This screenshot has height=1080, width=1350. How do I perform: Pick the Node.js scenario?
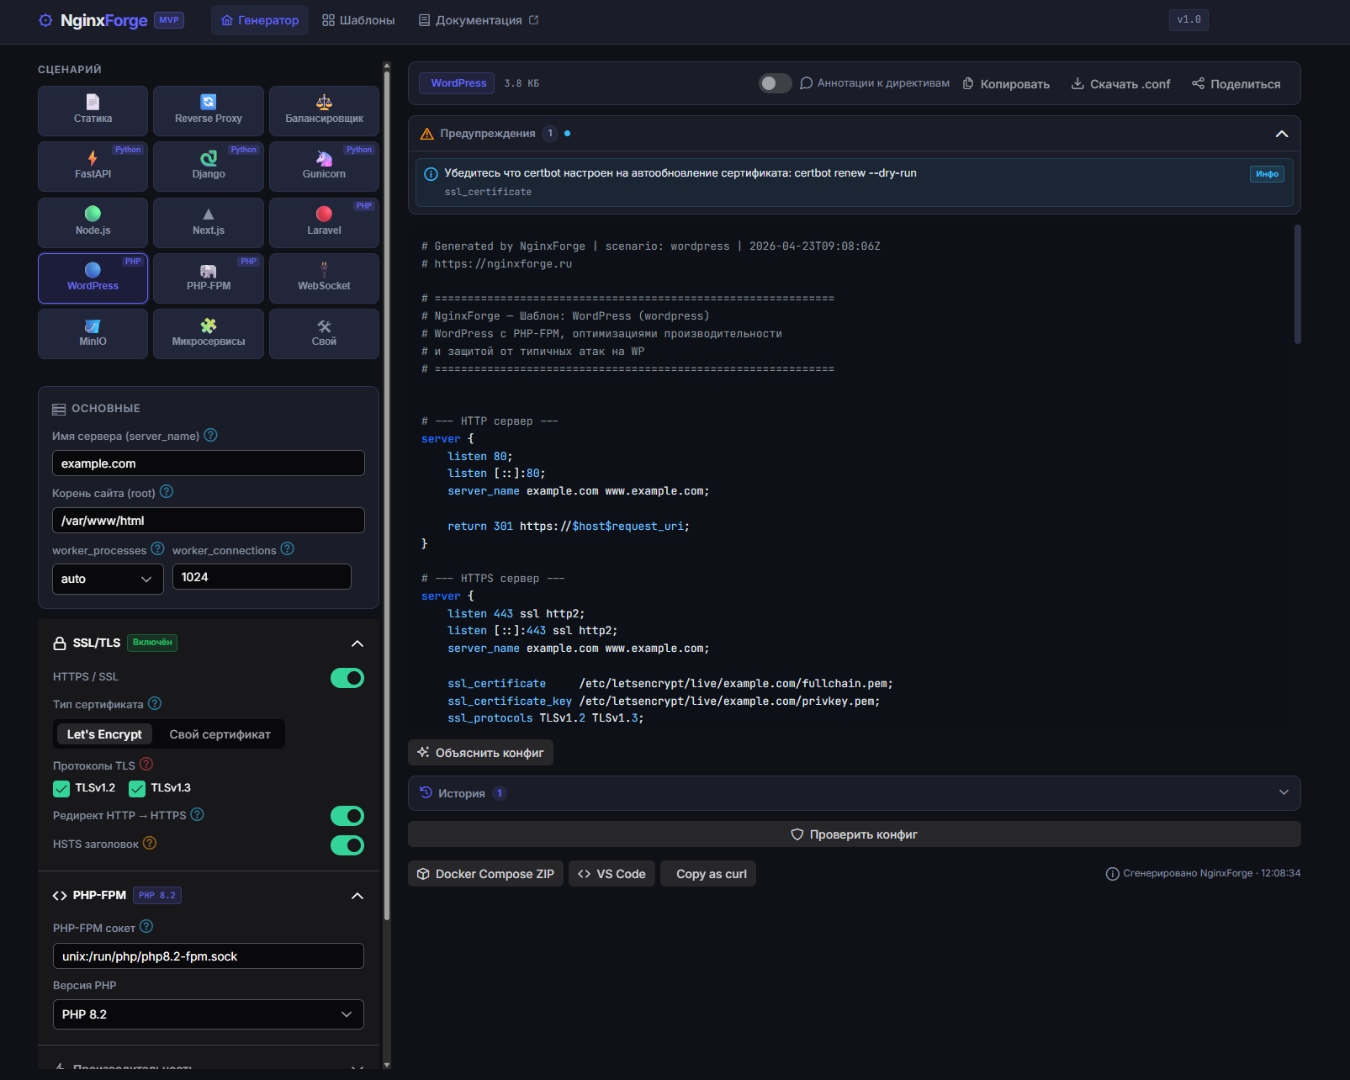pyautogui.click(x=93, y=222)
